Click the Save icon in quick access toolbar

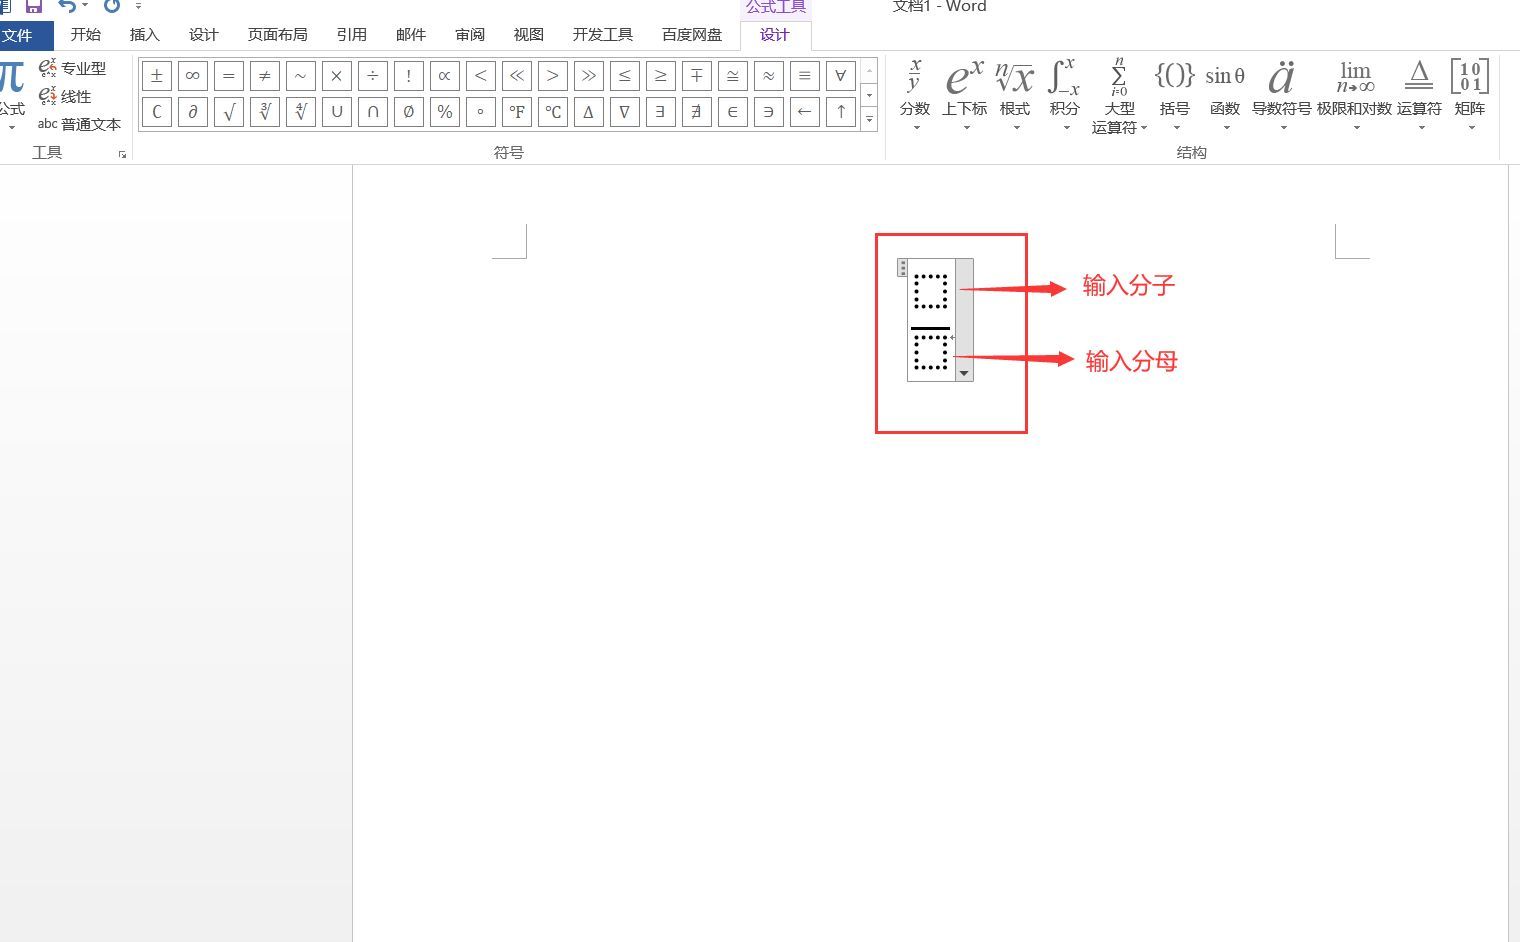point(33,5)
